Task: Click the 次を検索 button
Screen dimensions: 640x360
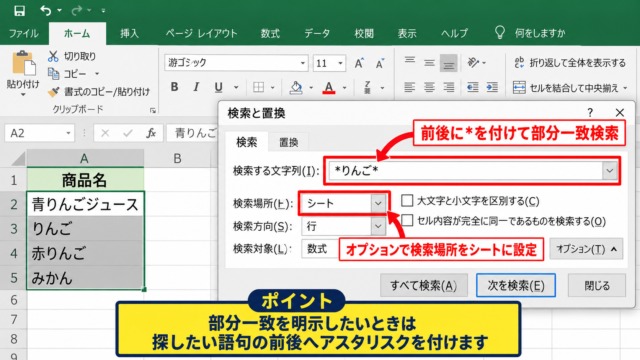Action: [x=516, y=285]
